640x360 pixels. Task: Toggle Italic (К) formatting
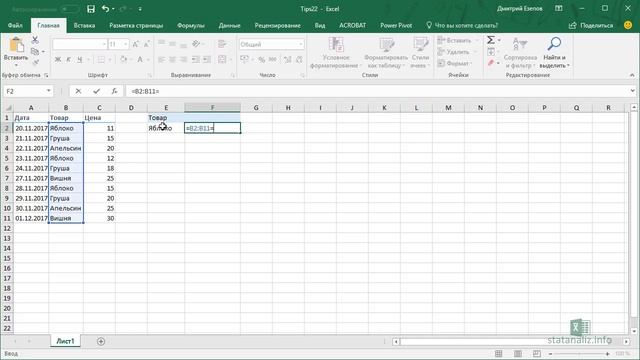point(68,60)
